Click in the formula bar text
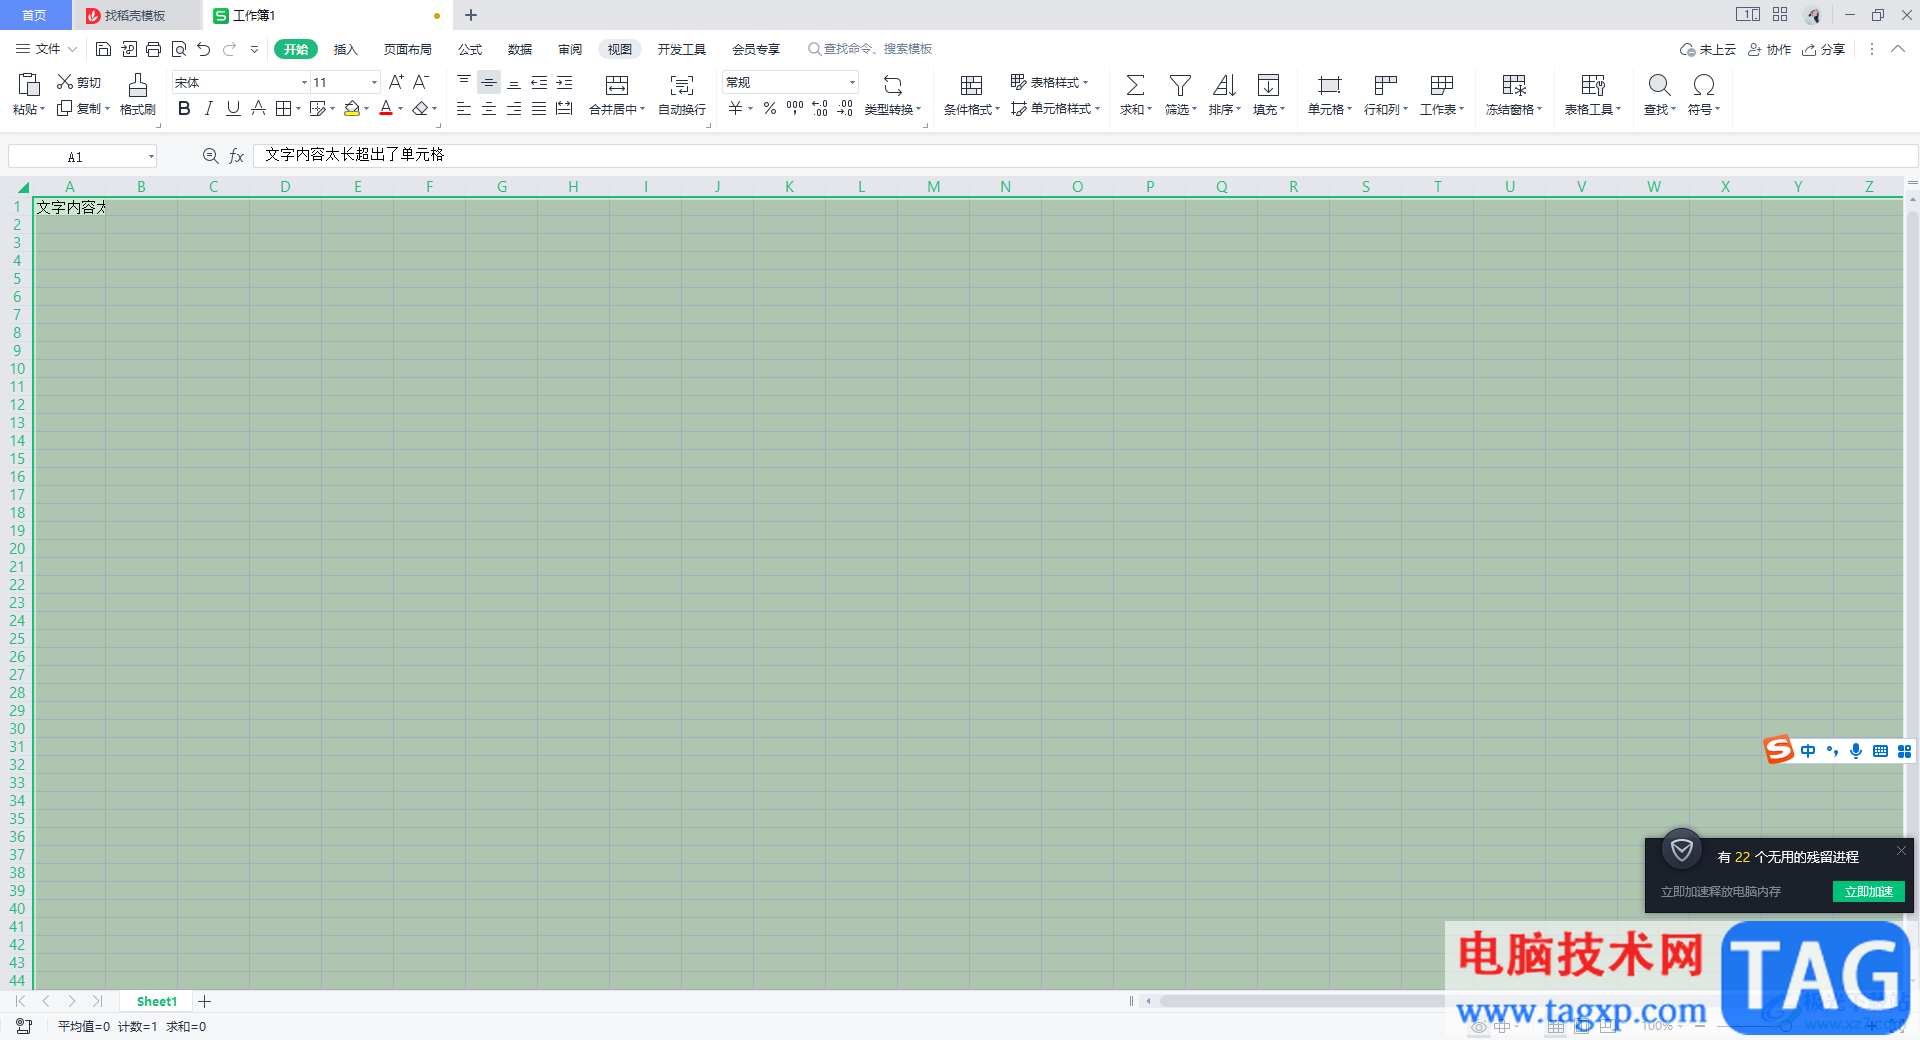1920x1040 pixels. click(354, 155)
